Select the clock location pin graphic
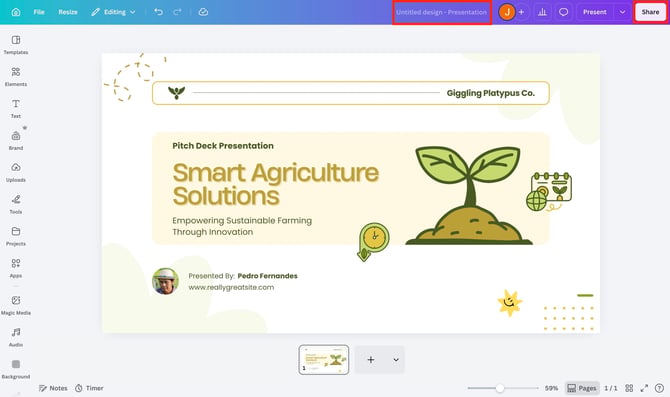The width and height of the screenshot is (670, 397). 373,241
